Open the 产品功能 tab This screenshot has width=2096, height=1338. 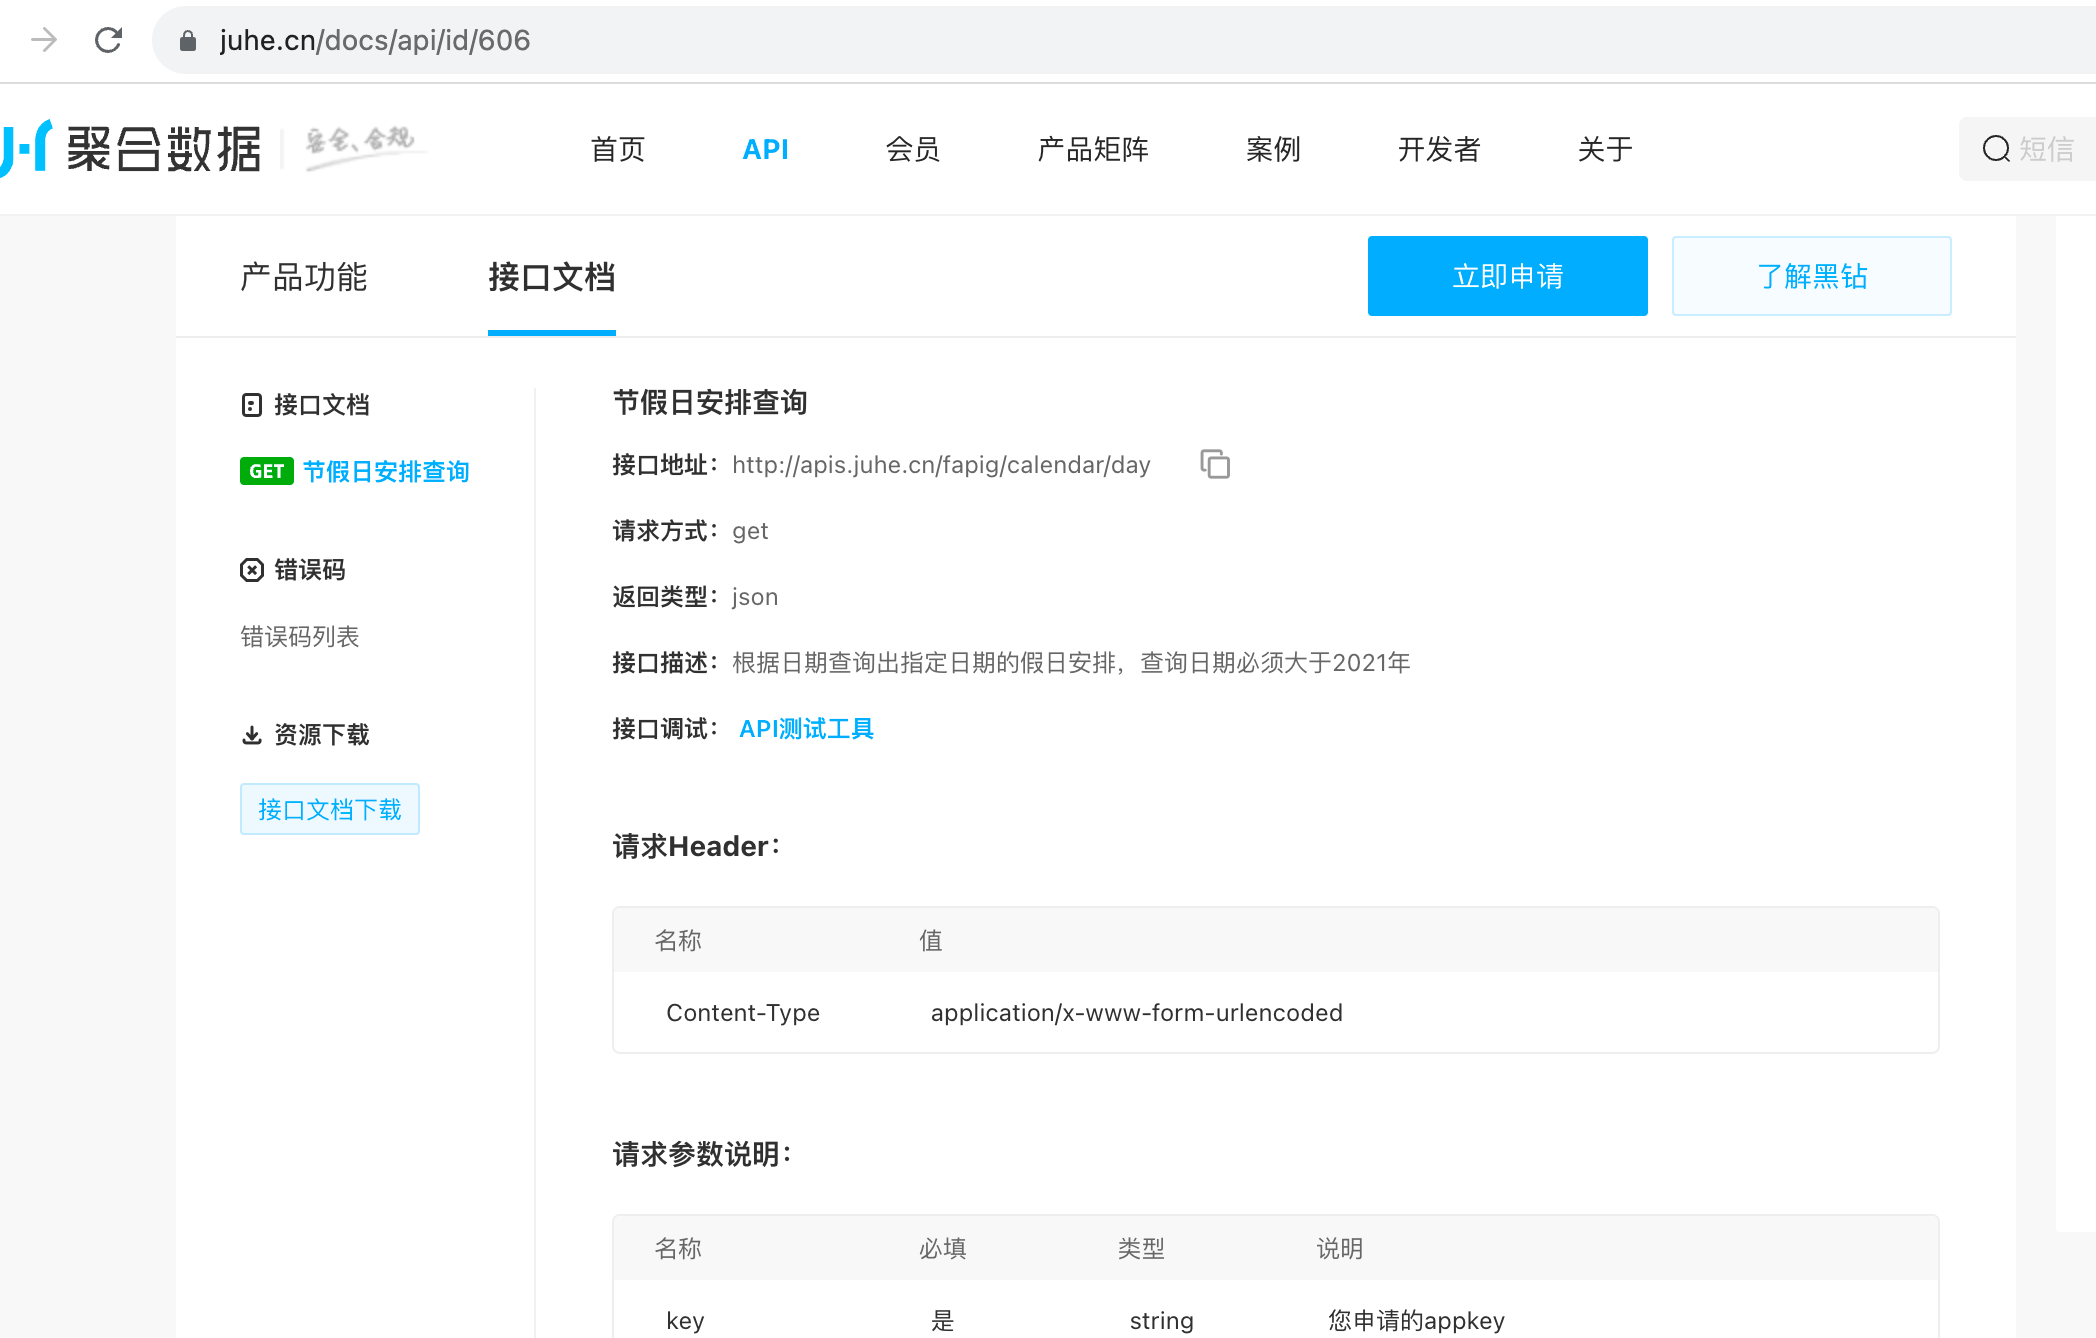(x=304, y=277)
